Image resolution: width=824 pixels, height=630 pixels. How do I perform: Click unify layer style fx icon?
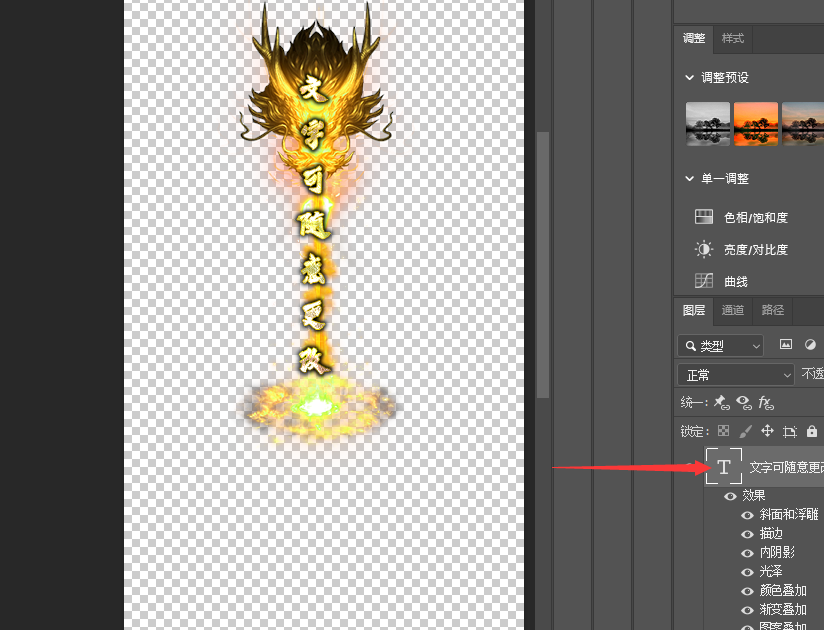pyautogui.click(x=766, y=403)
